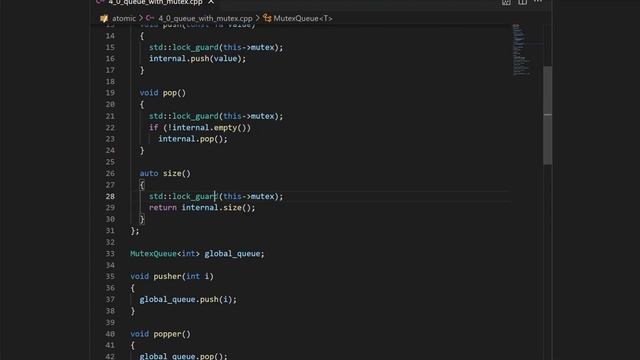Image resolution: width=640 pixels, height=360 pixels.
Task: Open the atomic folder breadcrumb
Action: 124,18
